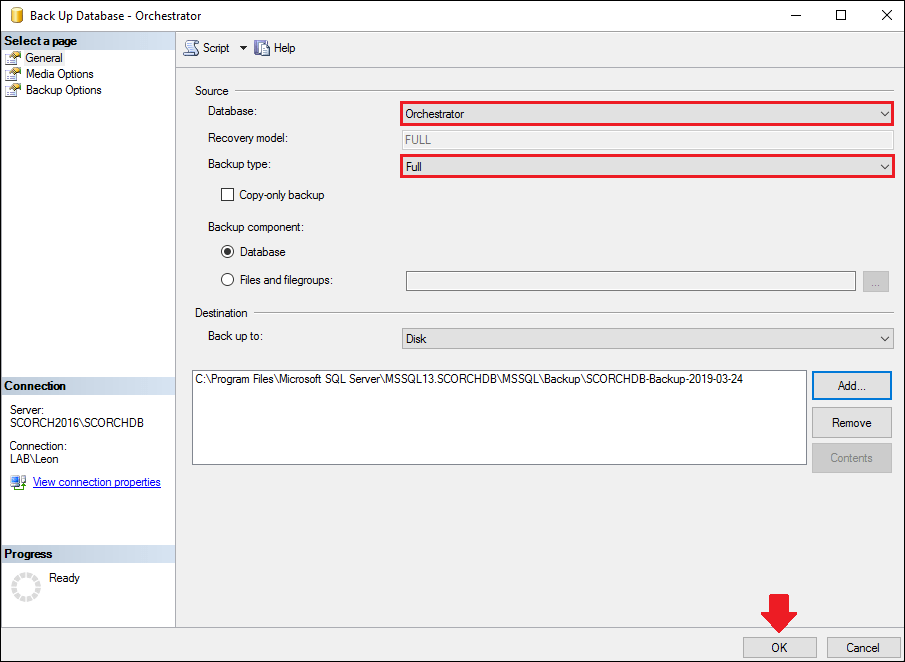This screenshot has width=905, height=662.
Task: Maximize the Back Up Database window
Action: pos(841,15)
